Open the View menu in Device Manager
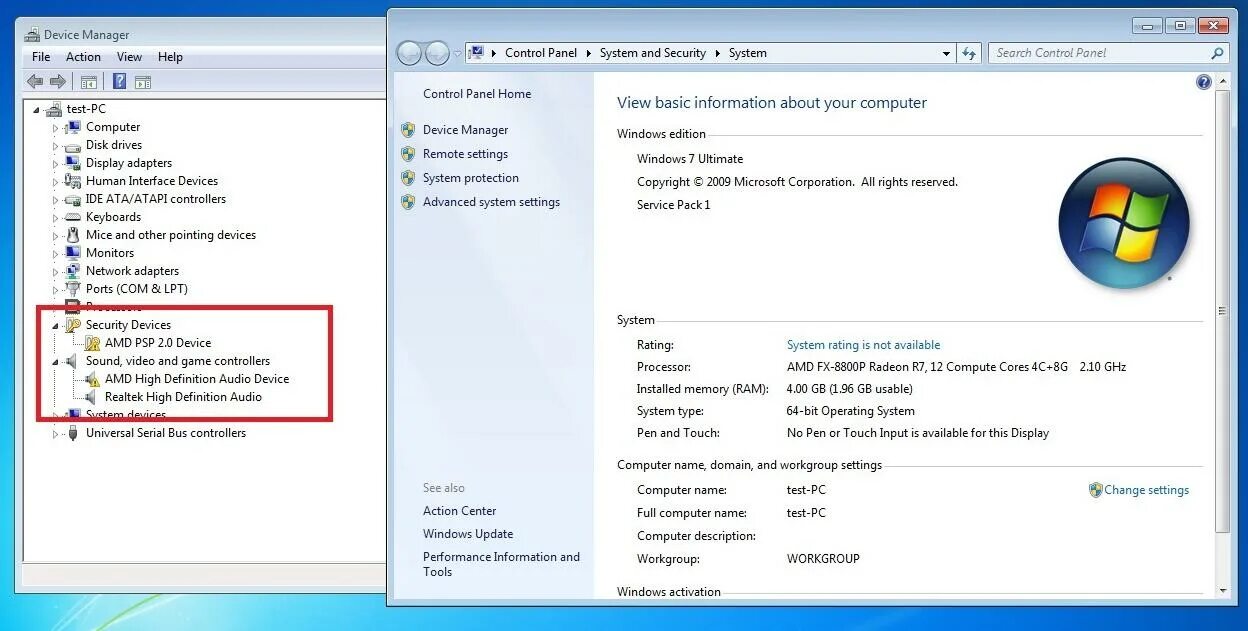The width and height of the screenshot is (1248, 631). pyautogui.click(x=129, y=57)
